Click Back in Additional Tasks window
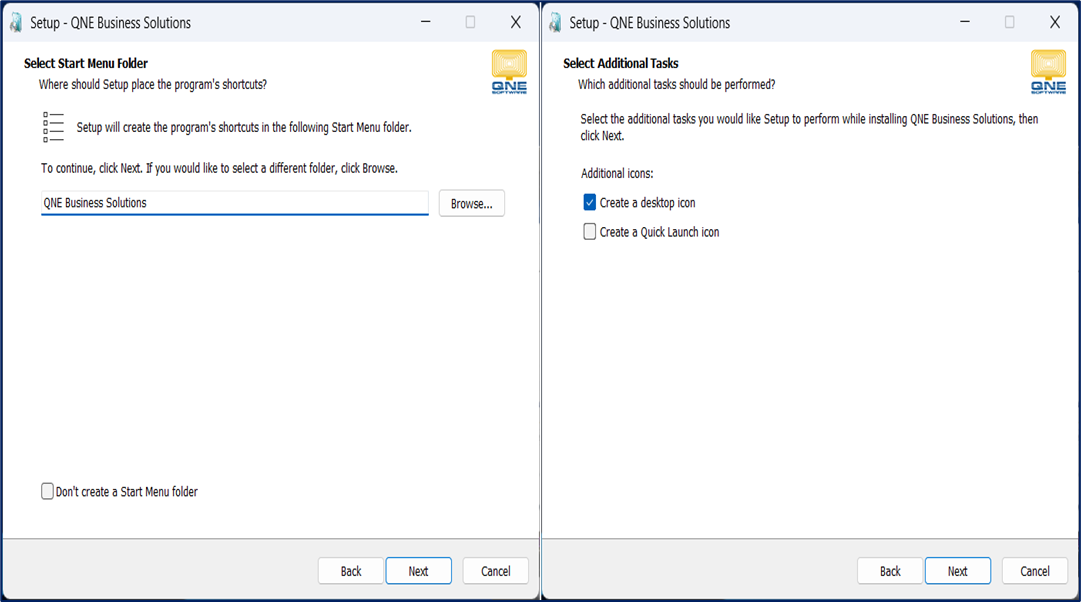This screenshot has width=1081, height=602. pyautogui.click(x=889, y=571)
